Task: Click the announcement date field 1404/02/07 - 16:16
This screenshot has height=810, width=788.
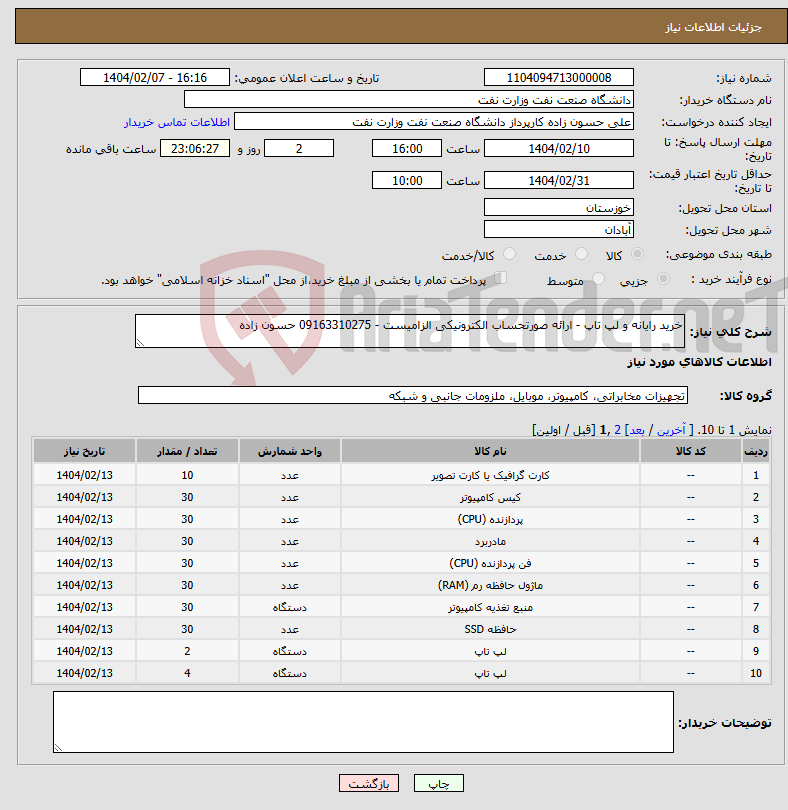Action: pyautogui.click(x=154, y=77)
